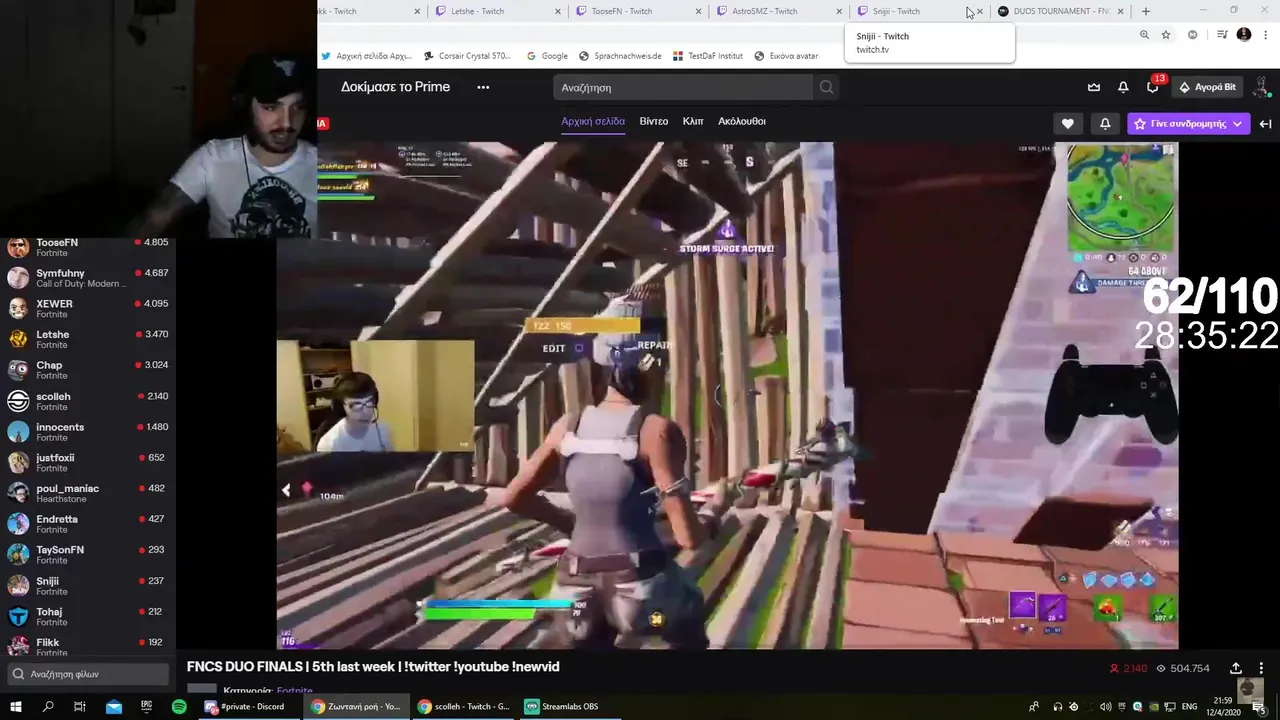Switch to the Κλιπ tab
Viewport: 1280px width, 720px height.
693,121
